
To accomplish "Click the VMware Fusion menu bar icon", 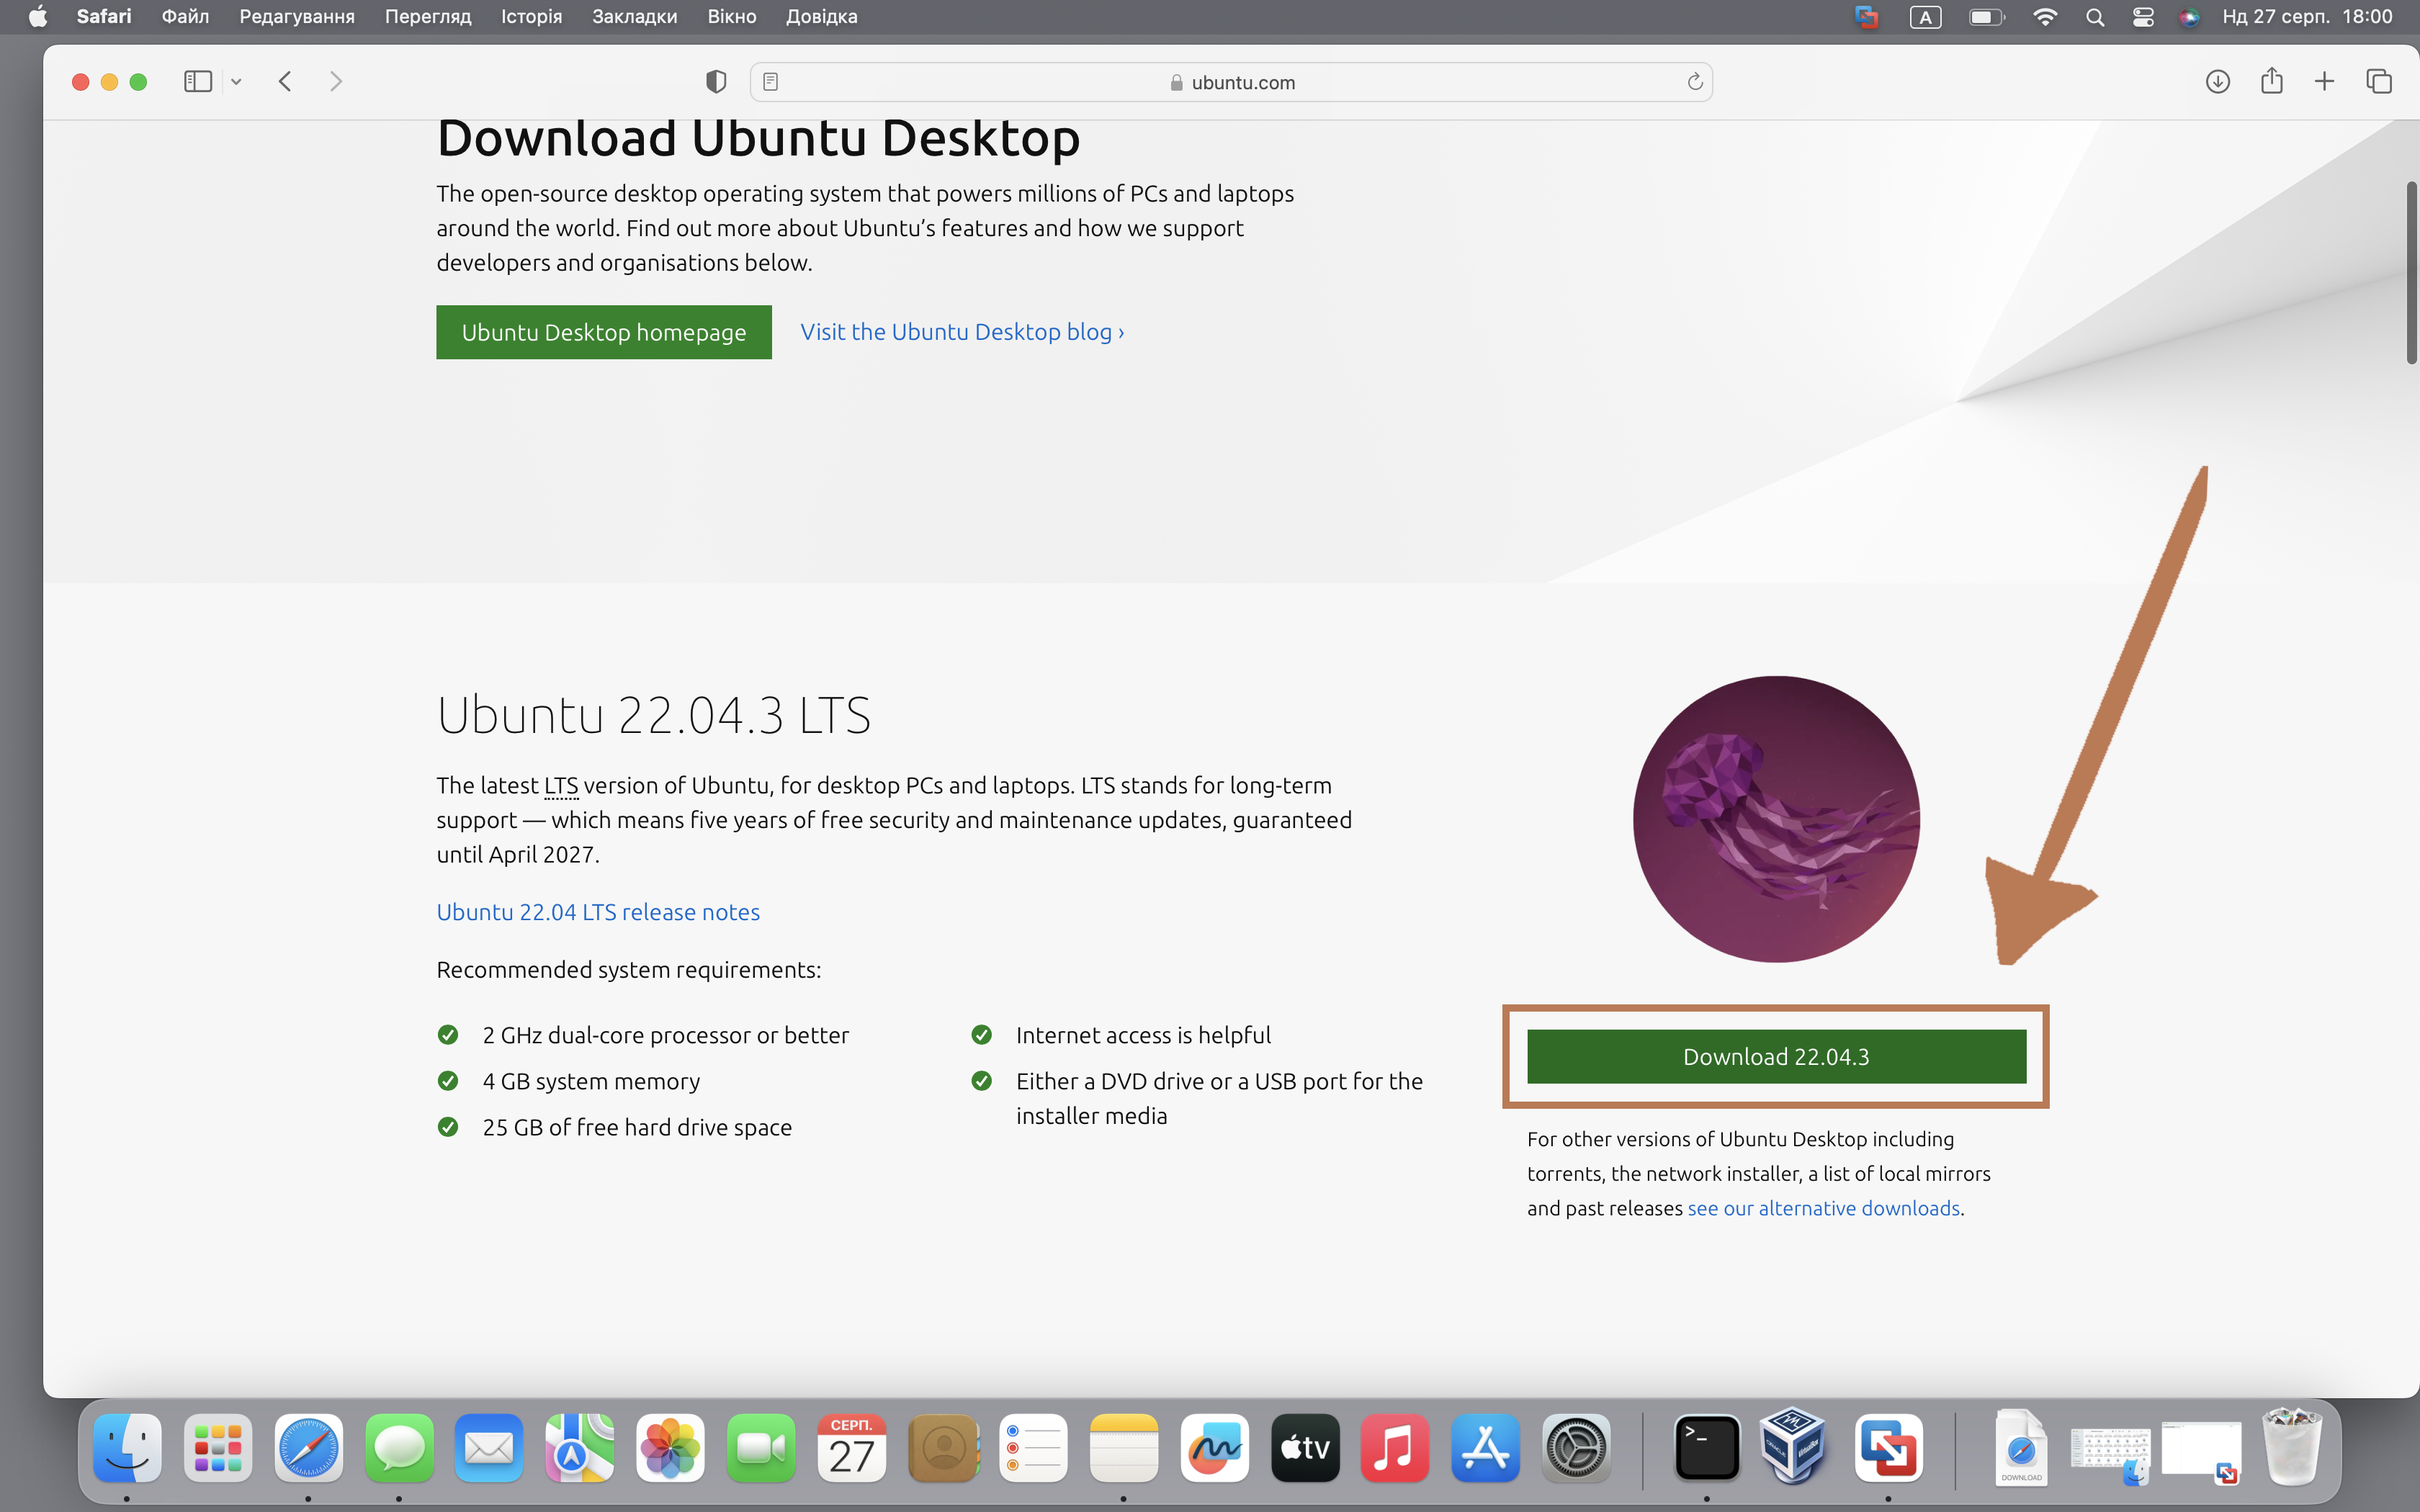I will point(1866,17).
